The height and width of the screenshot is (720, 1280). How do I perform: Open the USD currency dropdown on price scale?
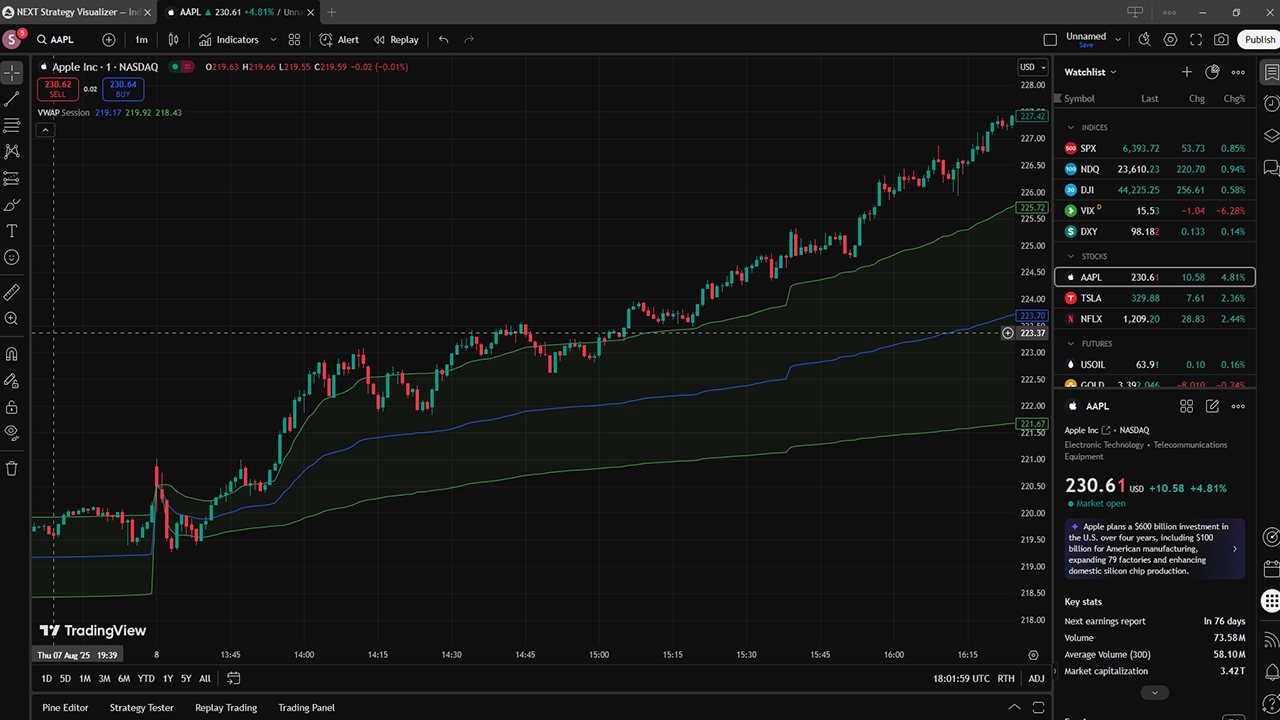click(x=1030, y=67)
